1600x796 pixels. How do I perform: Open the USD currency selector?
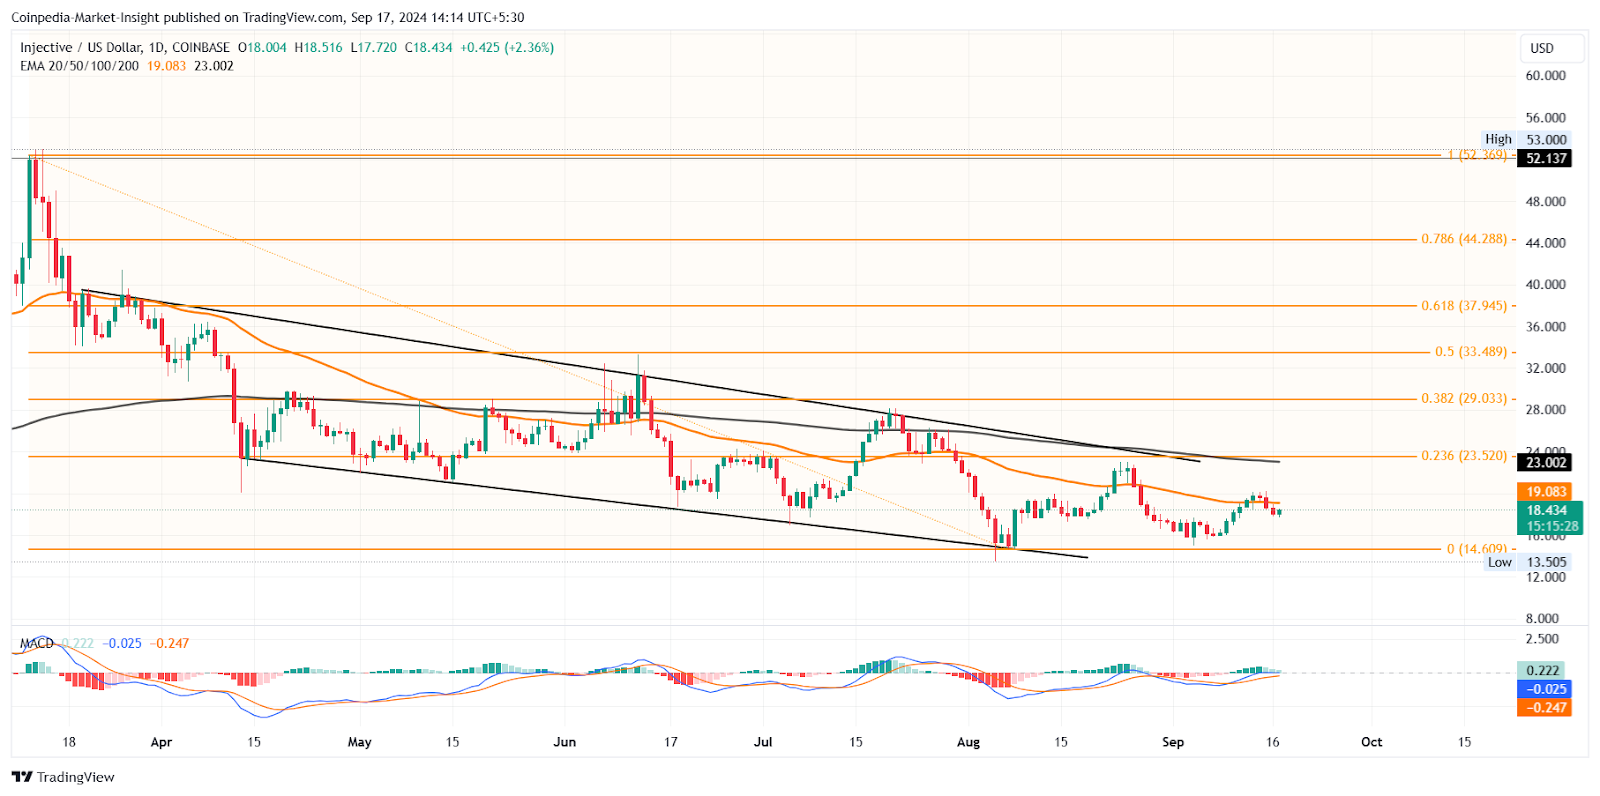pos(1551,48)
